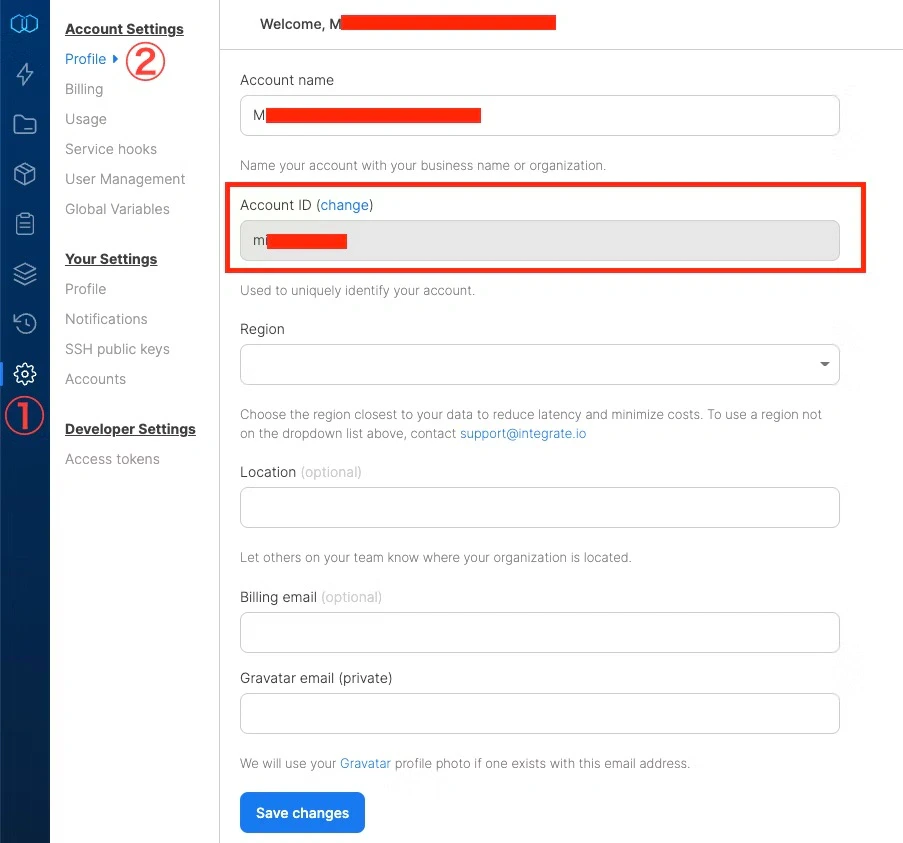Expand the Region dropdown
Image resolution: width=903 pixels, height=843 pixels.
(540, 364)
